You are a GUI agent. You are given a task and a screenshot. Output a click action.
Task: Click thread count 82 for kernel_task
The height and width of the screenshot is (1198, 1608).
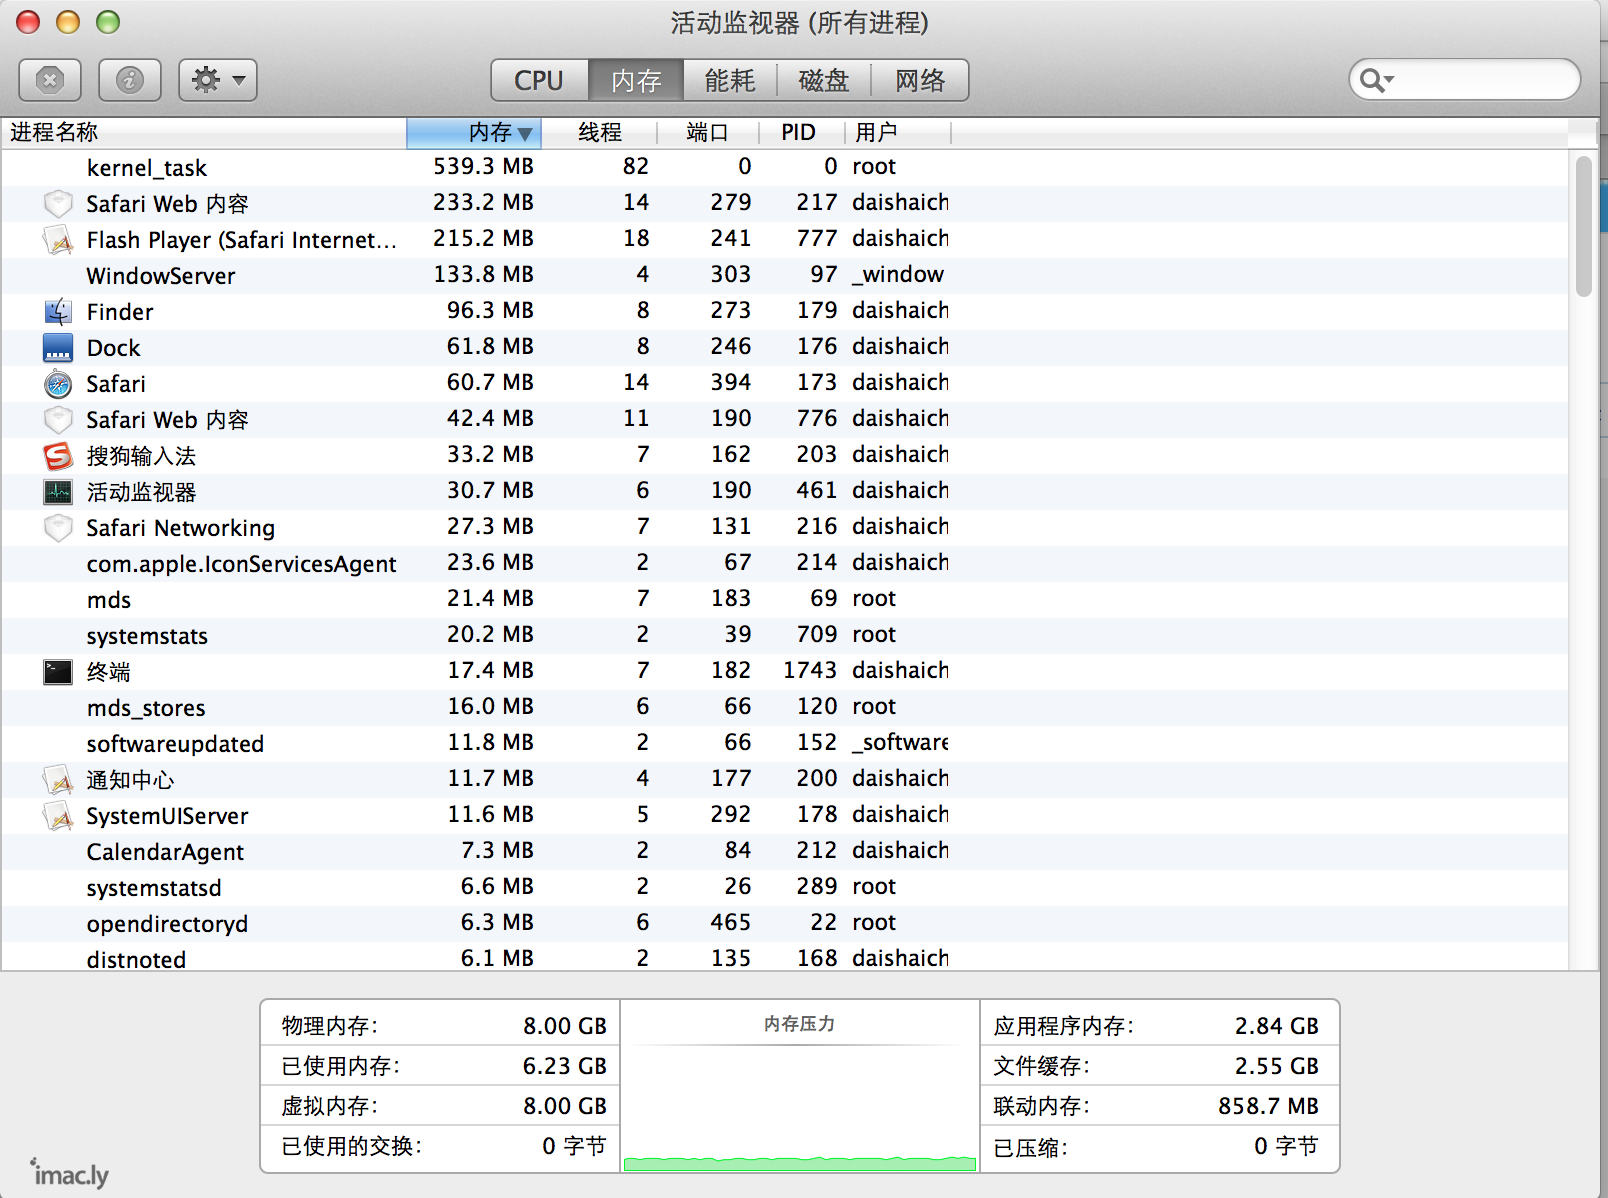pos(636,166)
